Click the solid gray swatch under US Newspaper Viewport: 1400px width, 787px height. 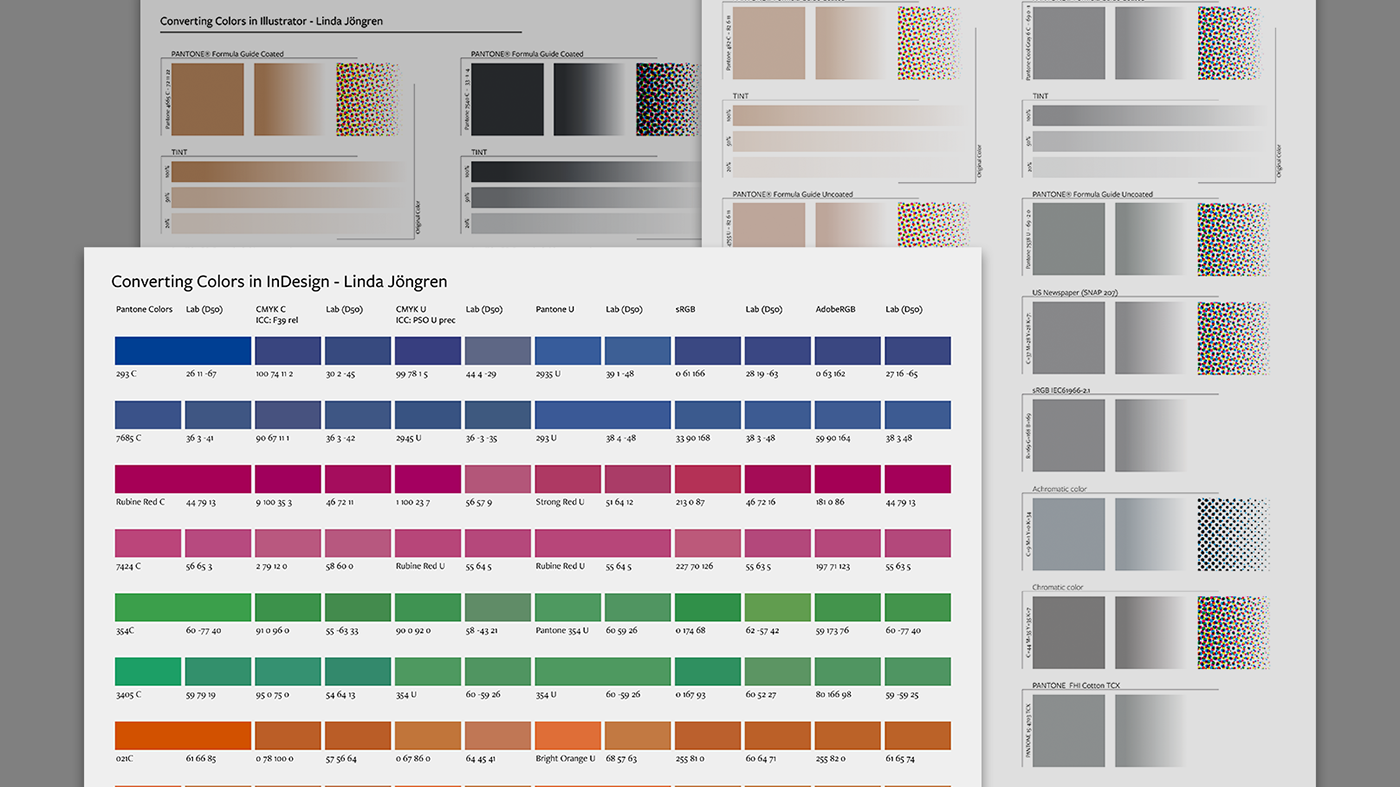[1068, 338]
